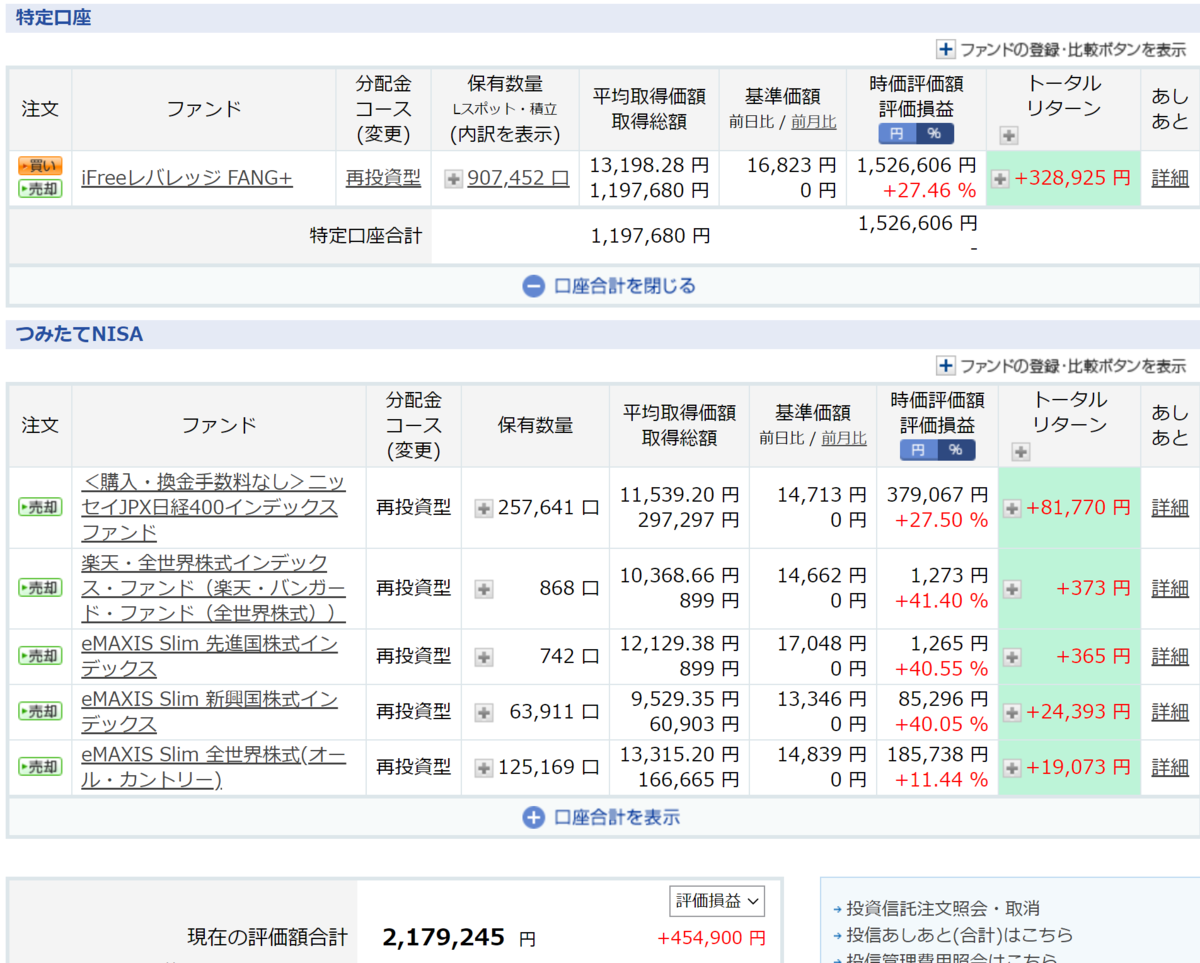
Task: Expand plus icon beside 868 口
Action: click(x=484, y=589)
